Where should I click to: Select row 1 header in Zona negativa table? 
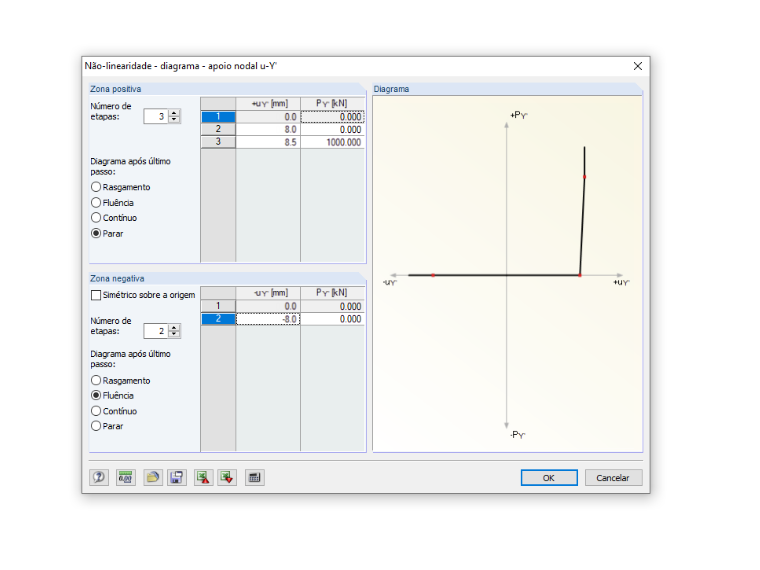click(x=218, y=306)
